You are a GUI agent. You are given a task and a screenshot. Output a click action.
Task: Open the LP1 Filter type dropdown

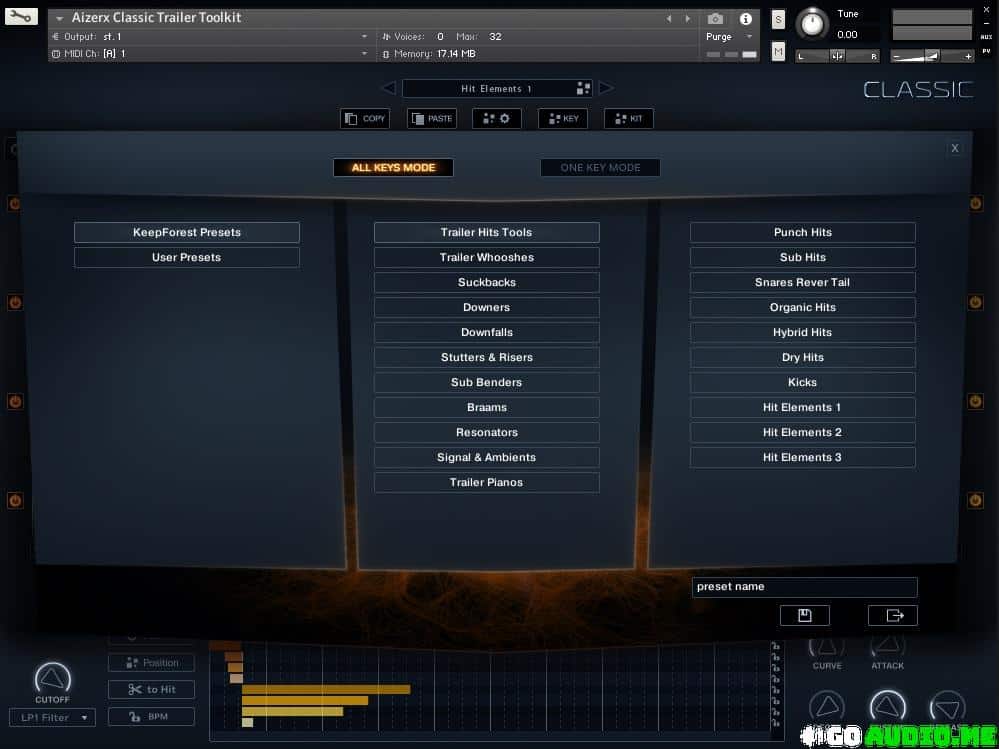click(52, 717)
